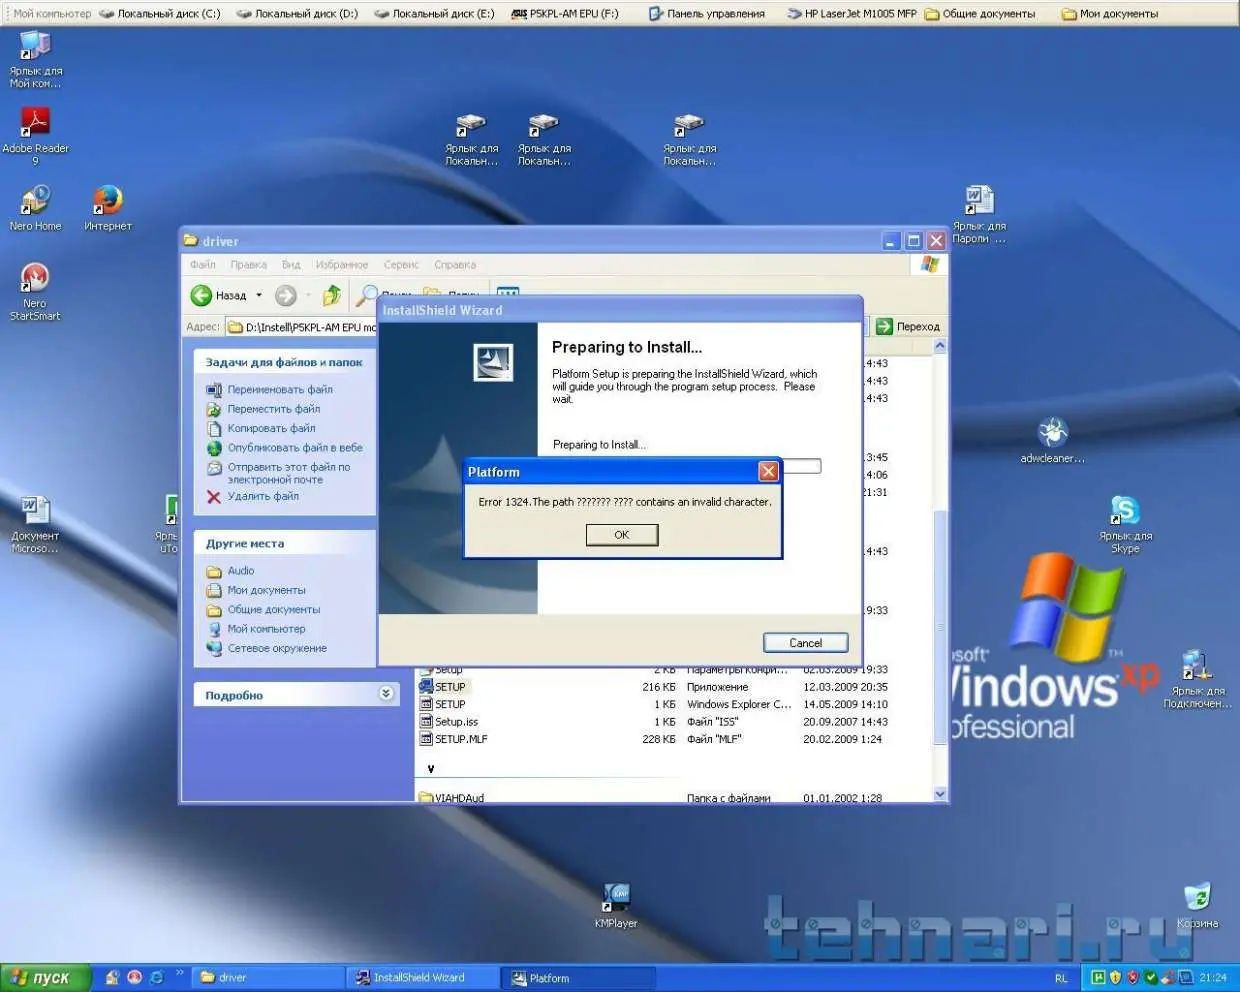
Task: Open the Правка menu
Action: click(x=248, y=265)
